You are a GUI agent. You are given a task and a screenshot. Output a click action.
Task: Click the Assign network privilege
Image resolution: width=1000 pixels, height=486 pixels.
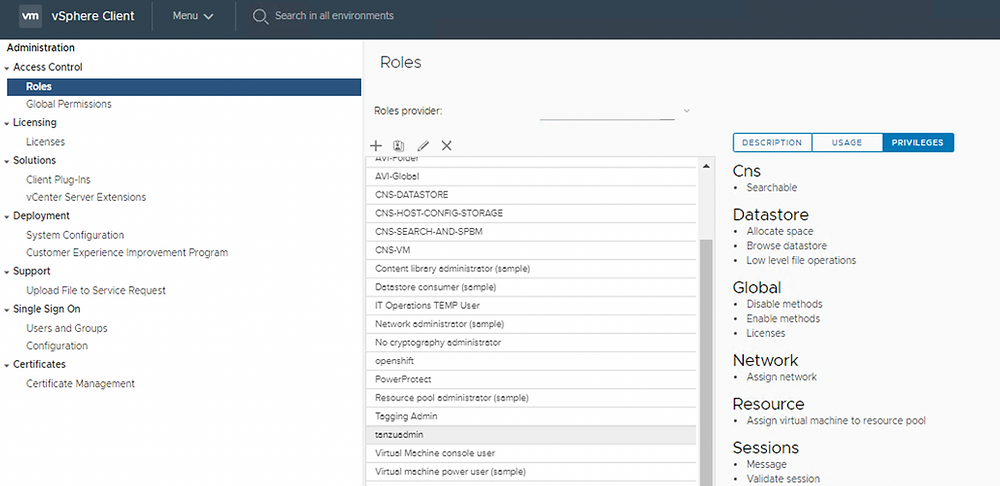pos(782,377)
